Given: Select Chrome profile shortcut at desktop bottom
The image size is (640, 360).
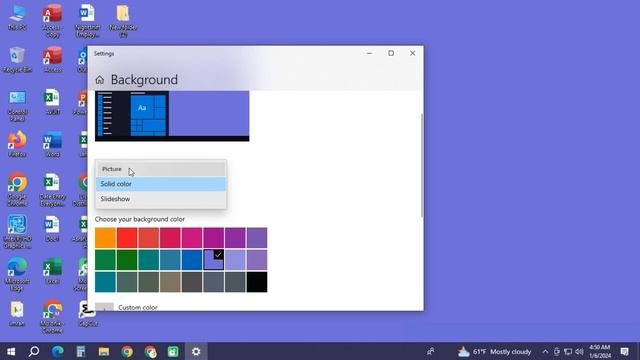Looking at the screenshot, I should tap(53, 317).
